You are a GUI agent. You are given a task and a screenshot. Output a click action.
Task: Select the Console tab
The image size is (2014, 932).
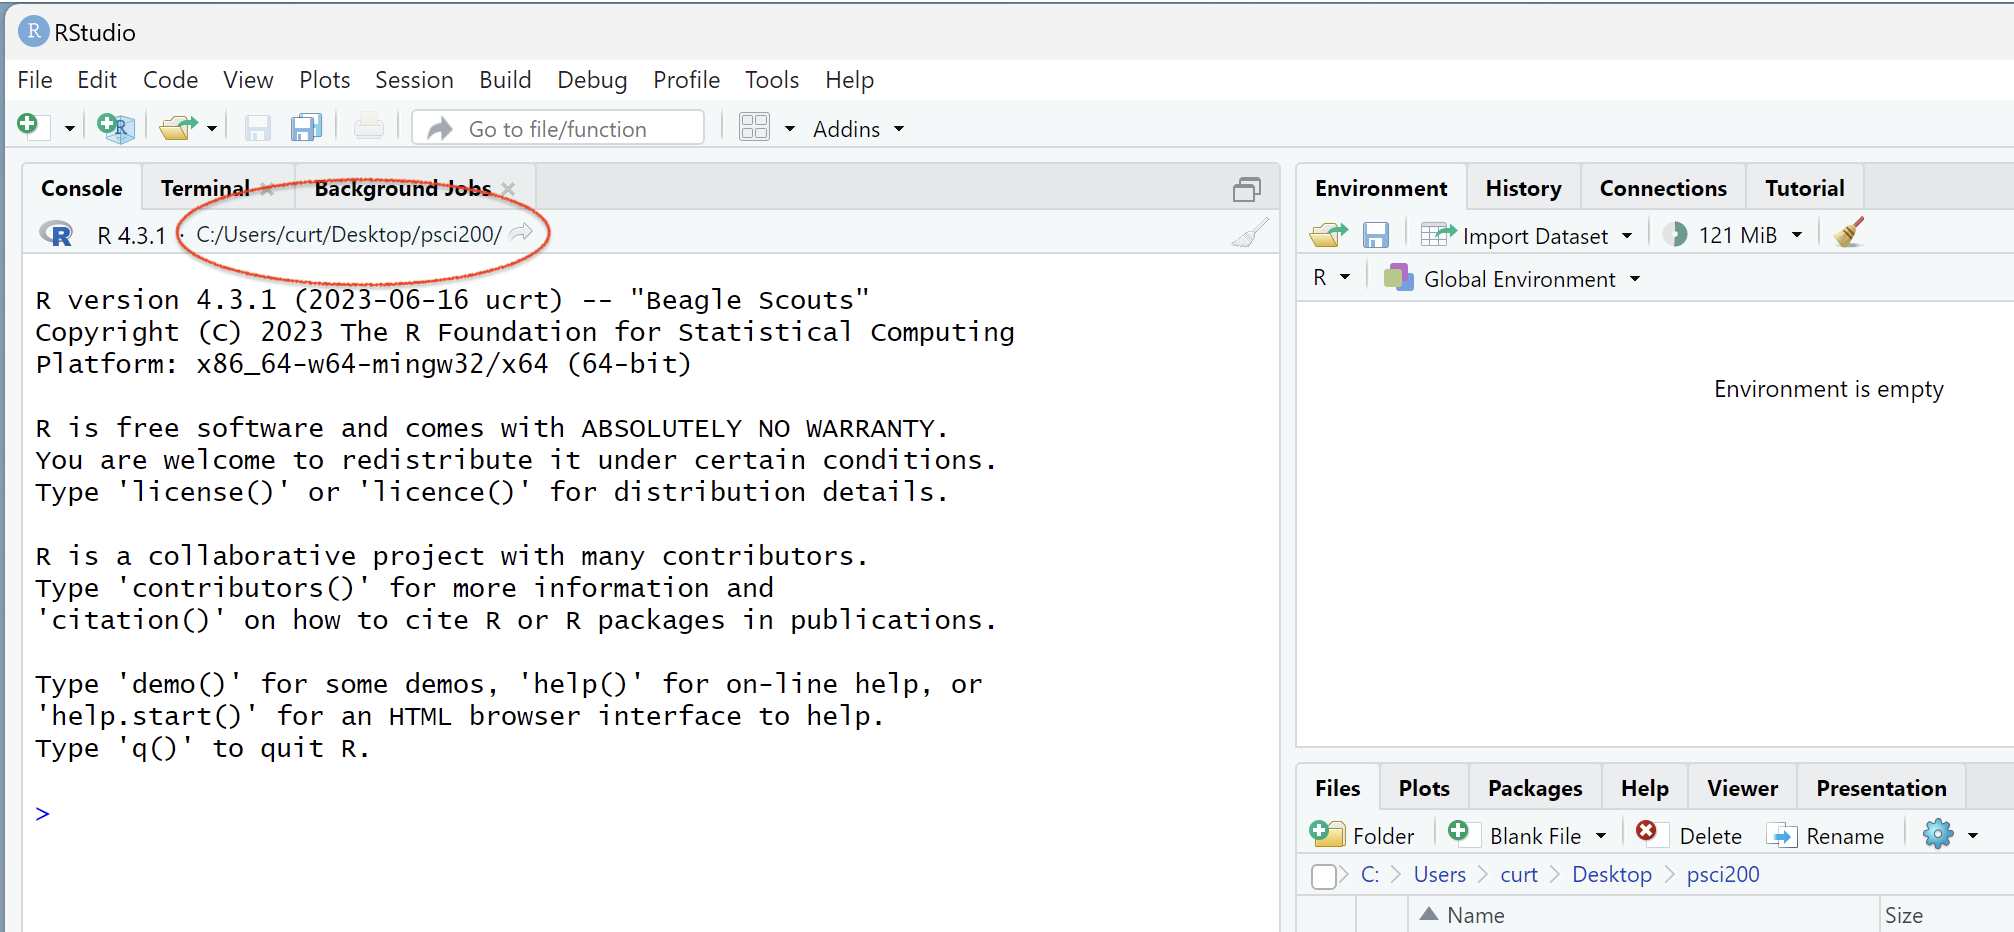[82, 188]
